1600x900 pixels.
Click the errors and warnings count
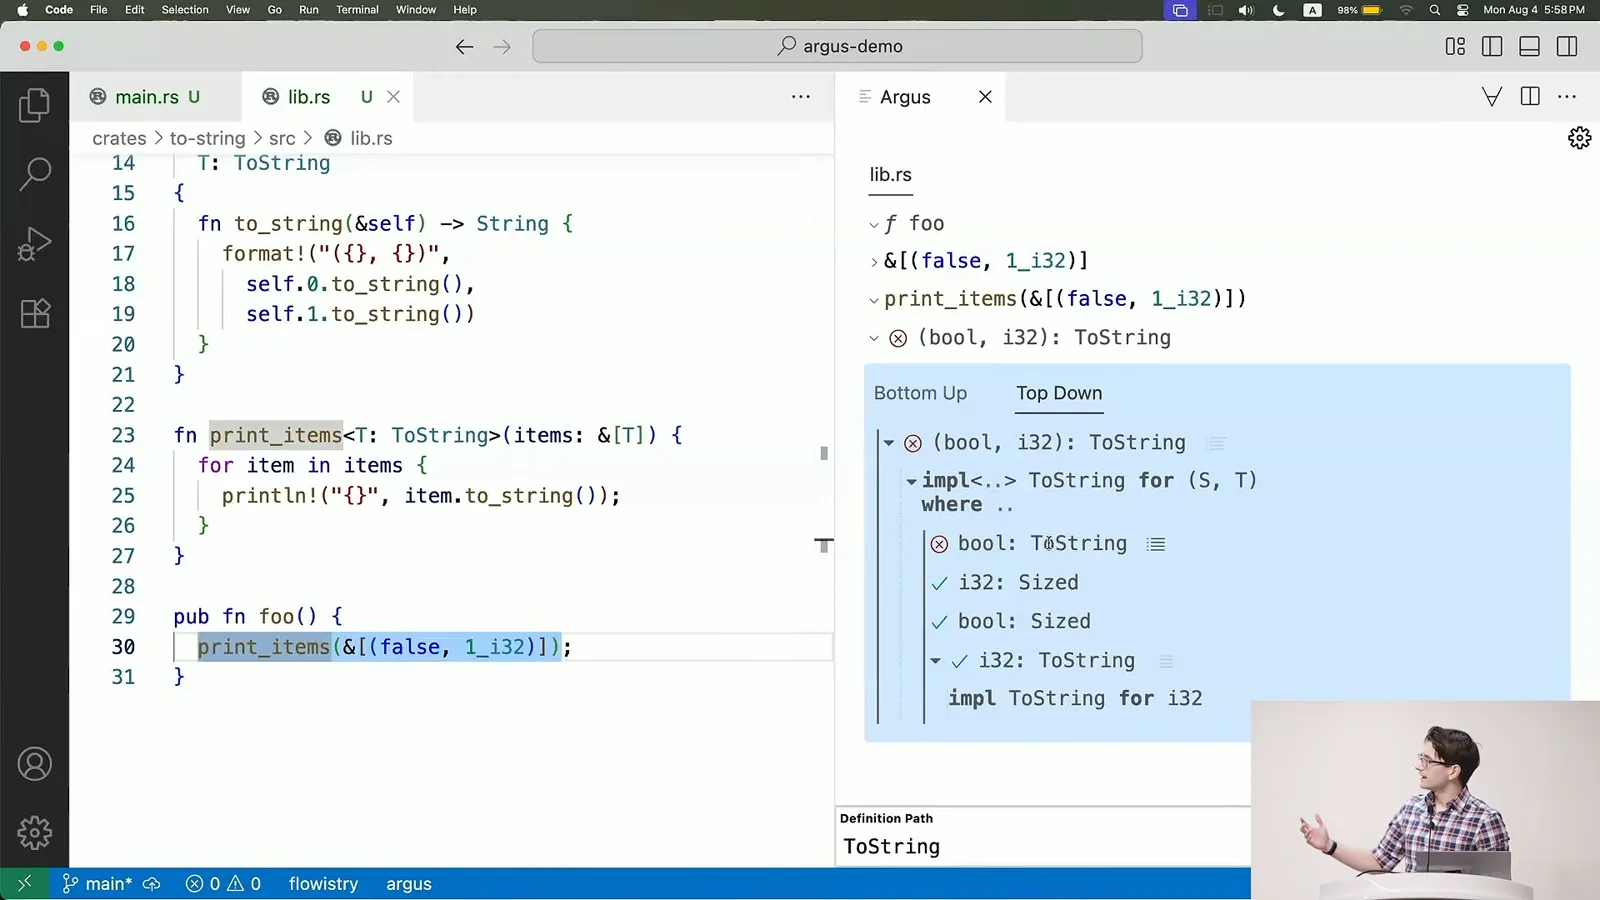pos(223,884)
